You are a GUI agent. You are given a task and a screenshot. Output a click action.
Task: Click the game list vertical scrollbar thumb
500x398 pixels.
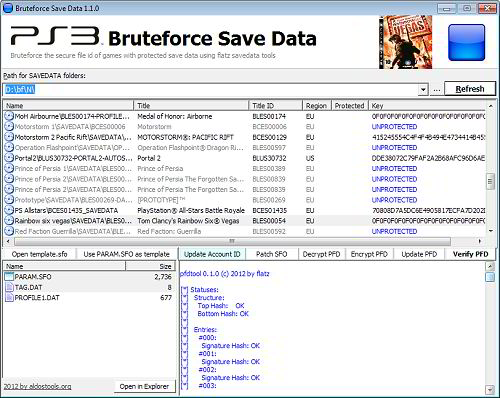pos(490,182)
